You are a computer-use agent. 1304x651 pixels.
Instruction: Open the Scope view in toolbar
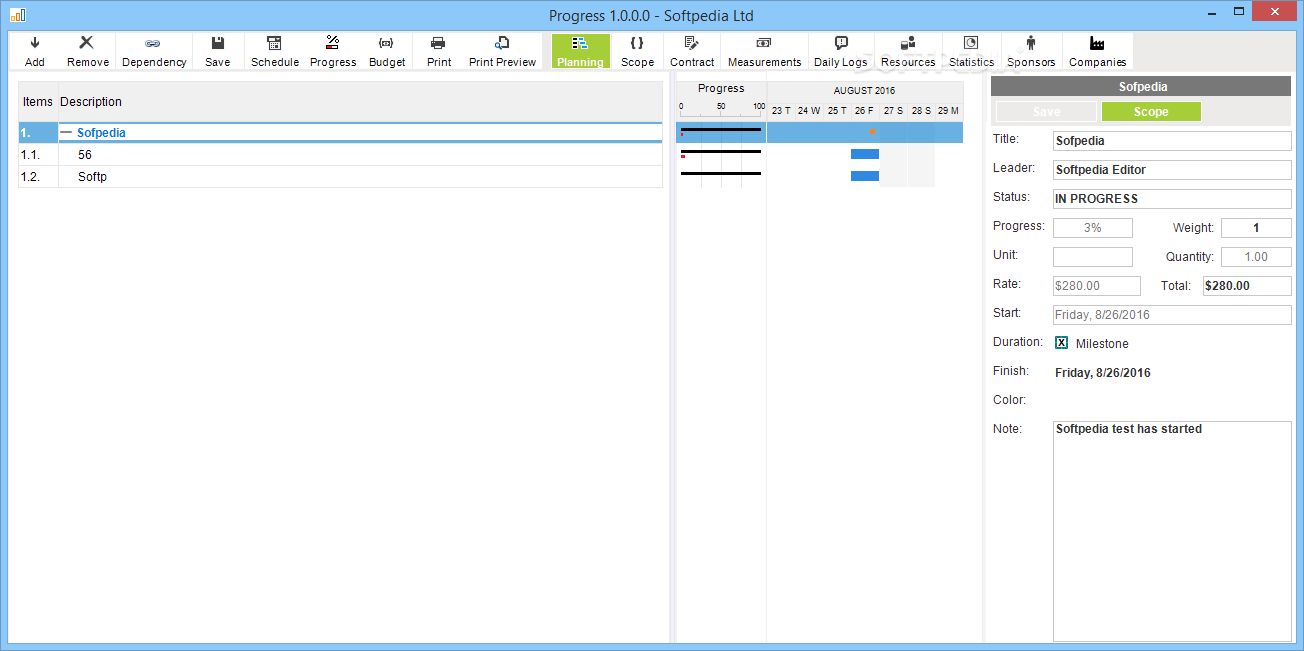tap(637, 51)
